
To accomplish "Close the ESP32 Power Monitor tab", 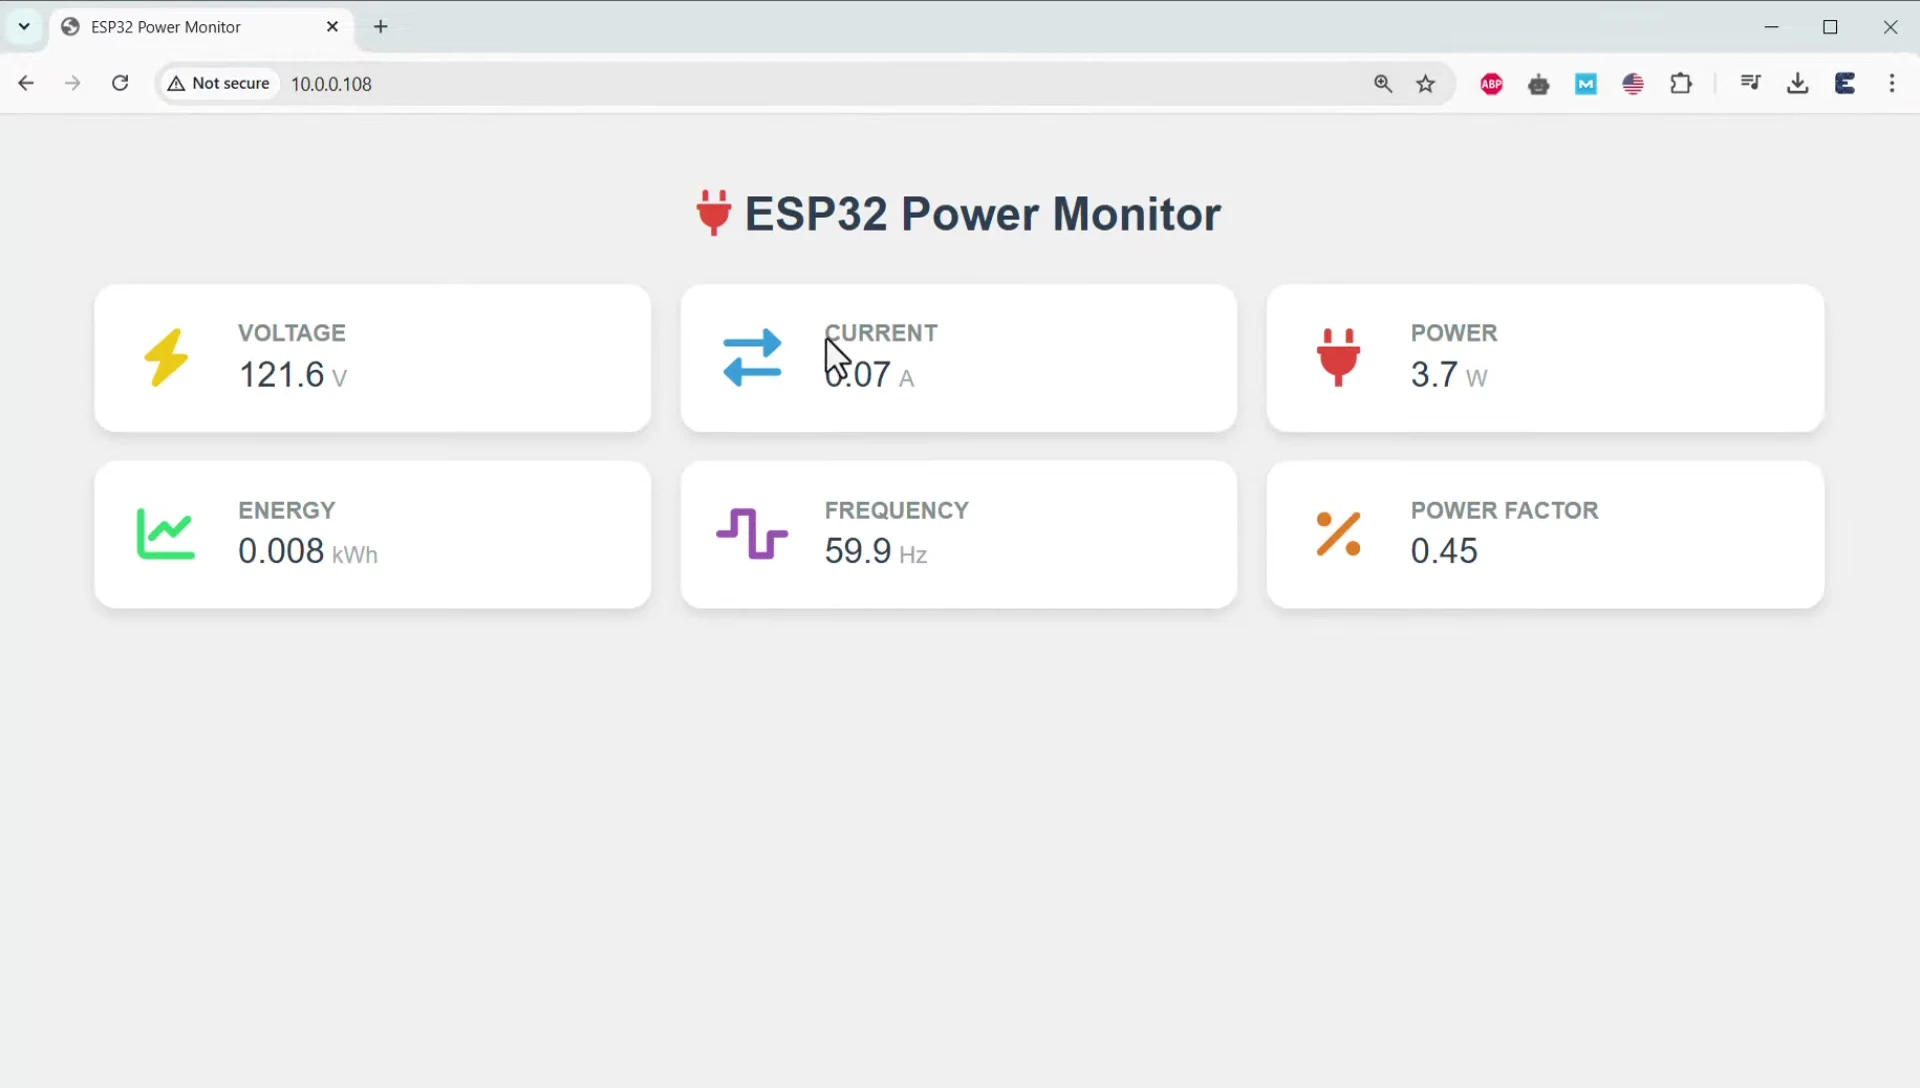I will [x=333, y=27].
